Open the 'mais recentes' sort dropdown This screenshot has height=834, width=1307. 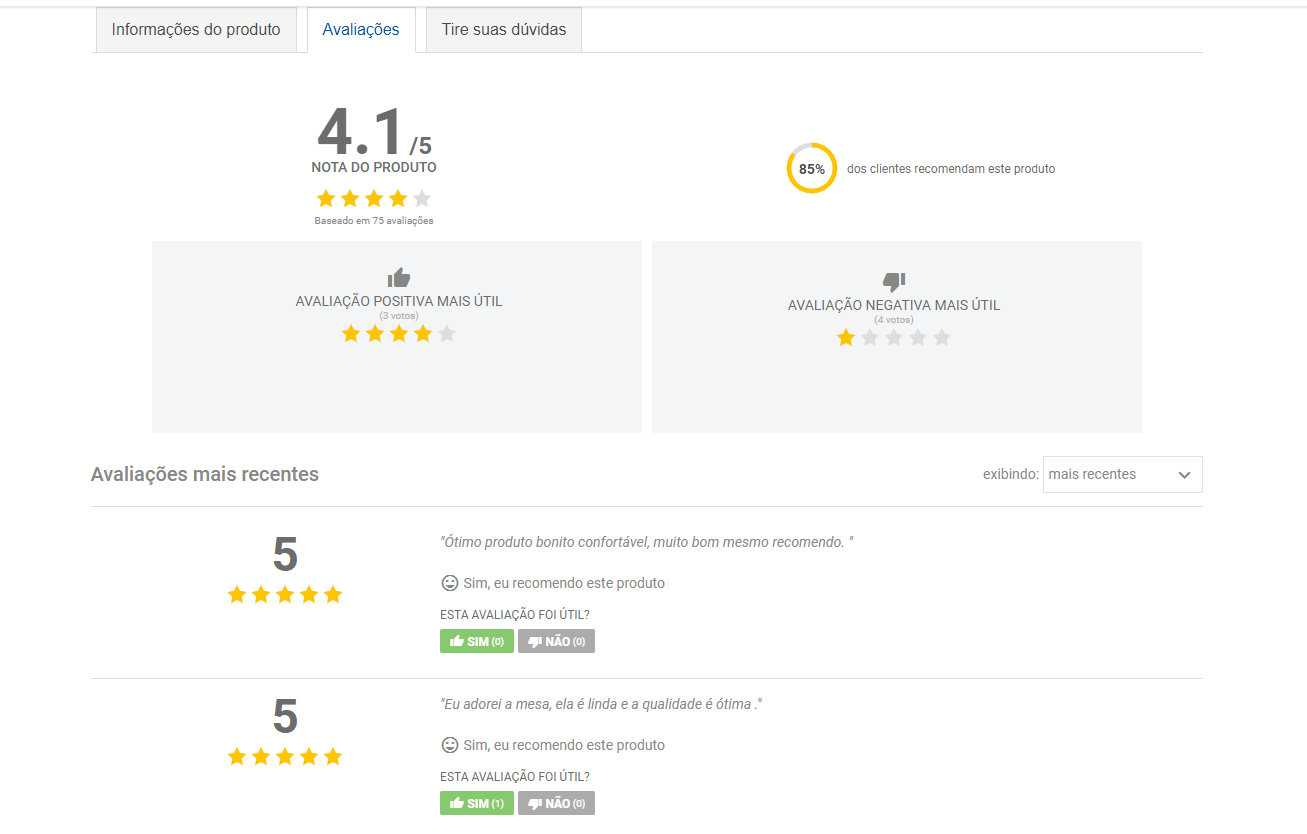coord(1110,475)
